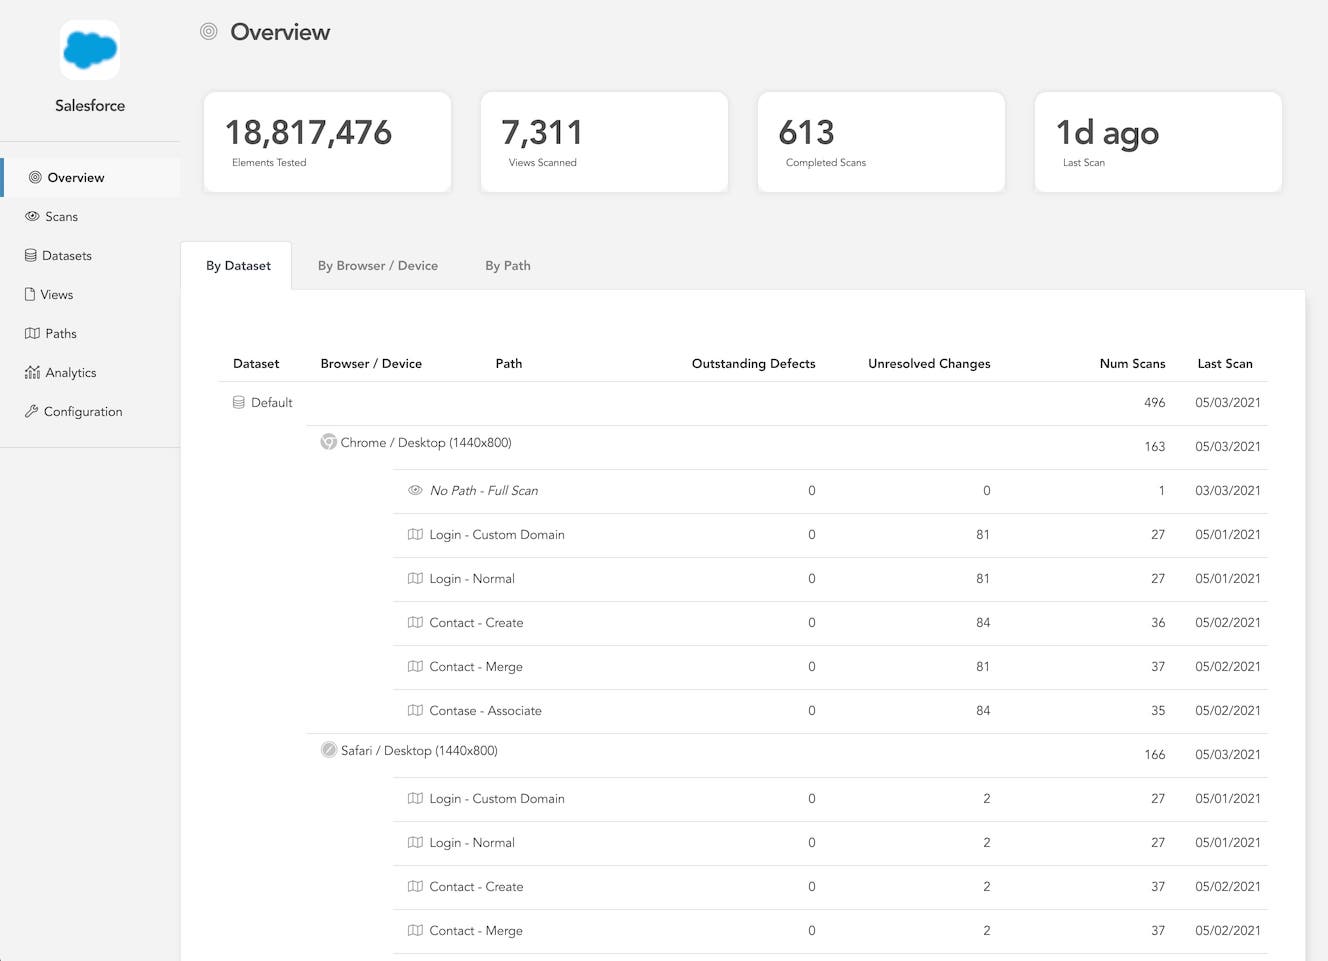The height and width of the screenshot is (961, 1328).
Task: Open the Chrome Login - Custom Domain path
Action: click(830, 535)
